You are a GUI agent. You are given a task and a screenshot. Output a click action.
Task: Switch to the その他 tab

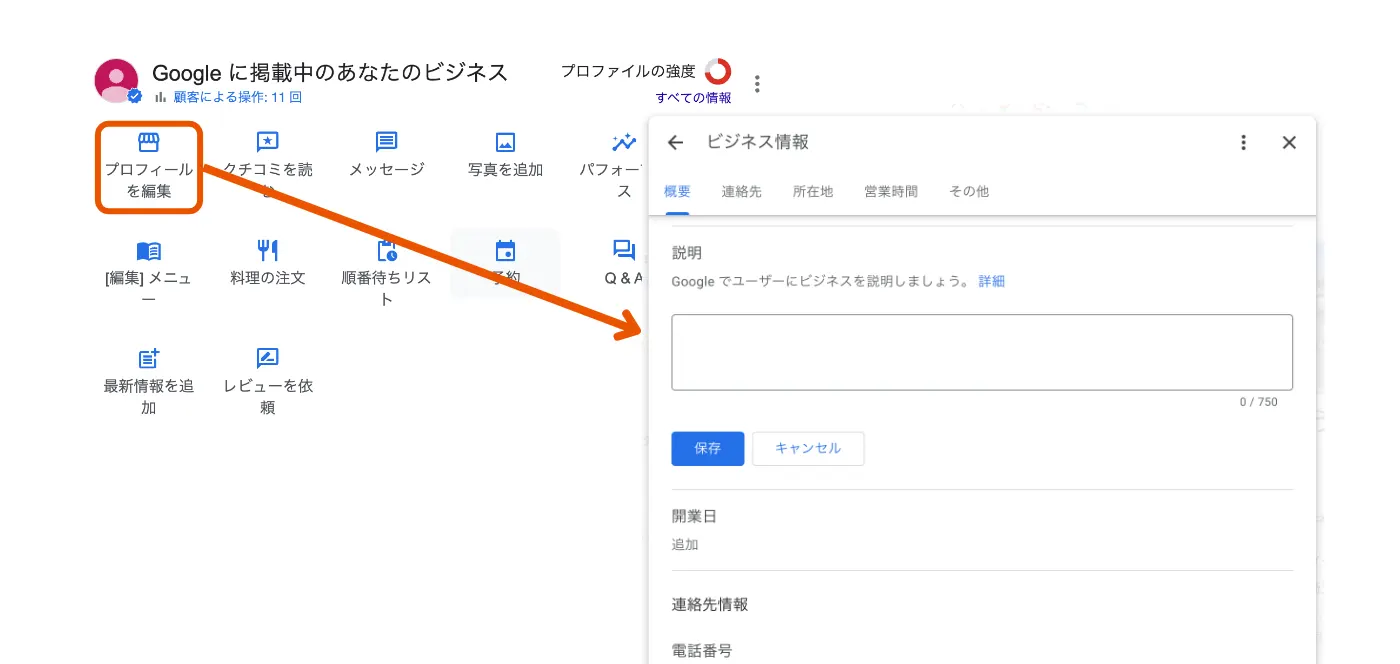969,191
